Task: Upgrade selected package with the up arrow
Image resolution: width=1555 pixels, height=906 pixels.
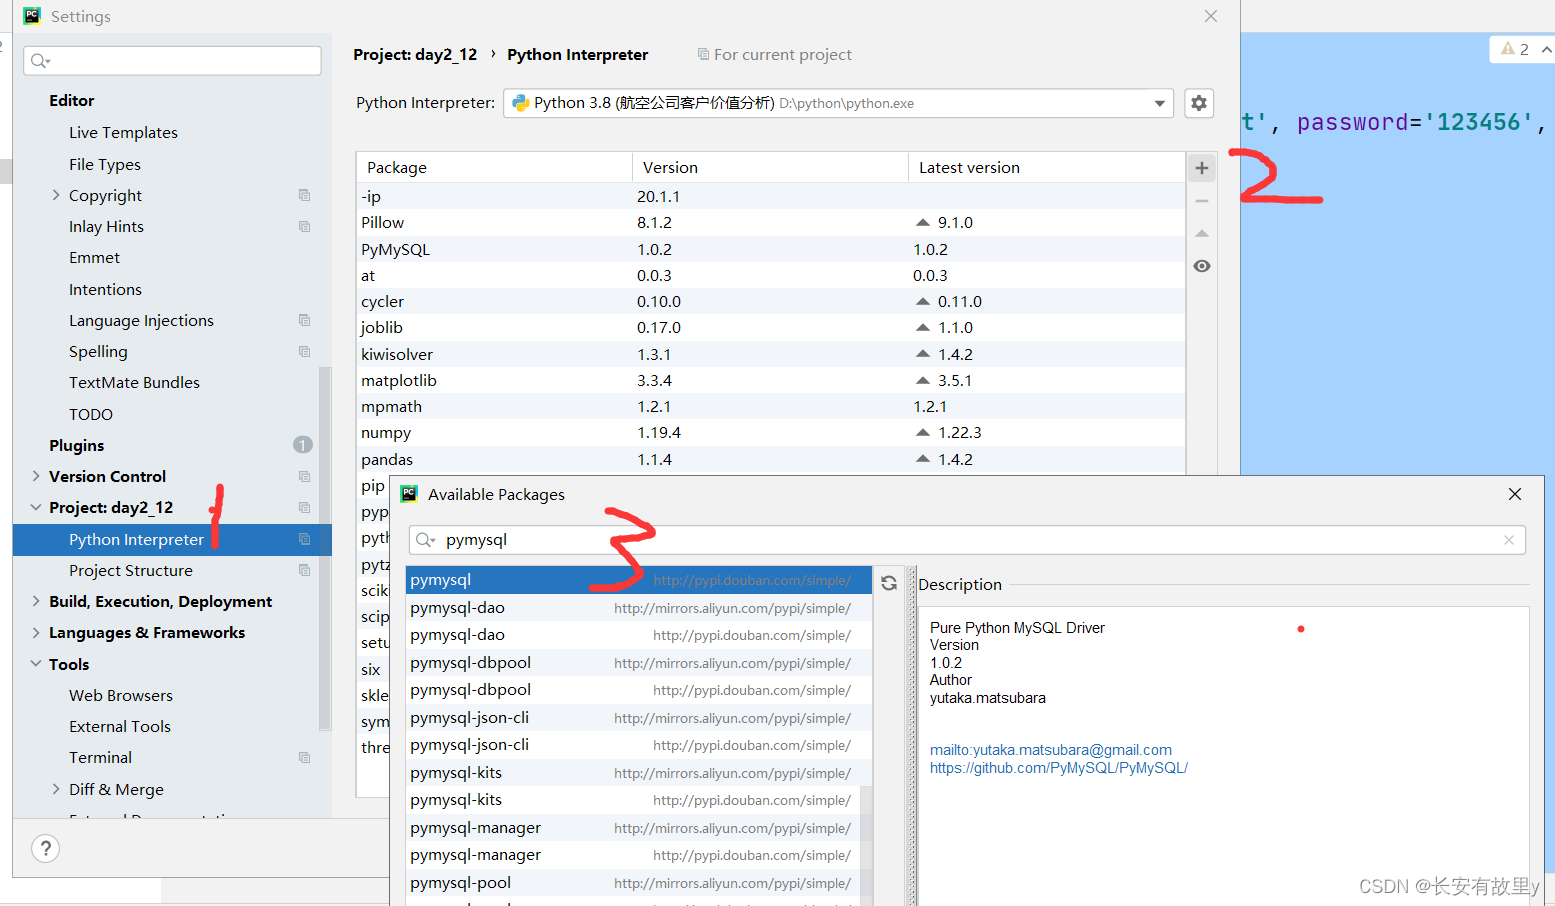Action: click(1202, 233)
